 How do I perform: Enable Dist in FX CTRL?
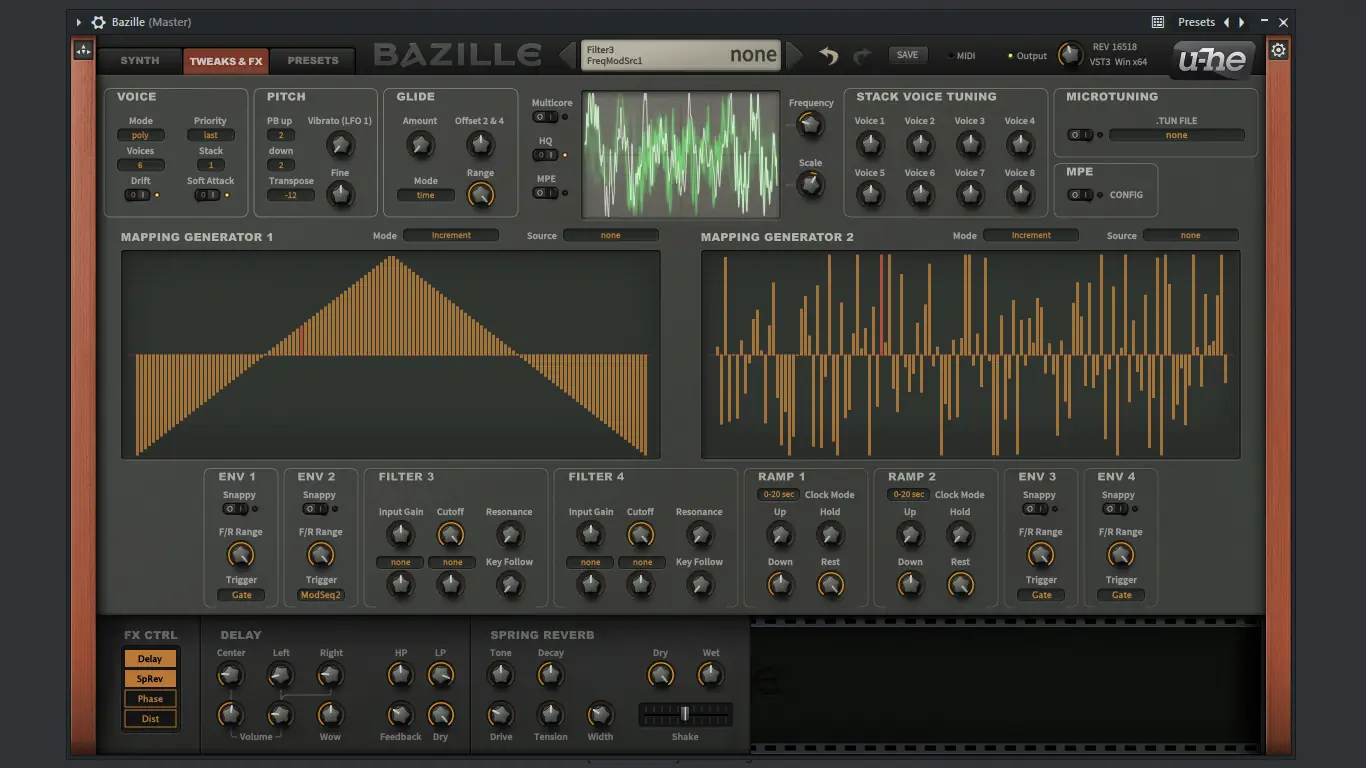pos(150,719)
